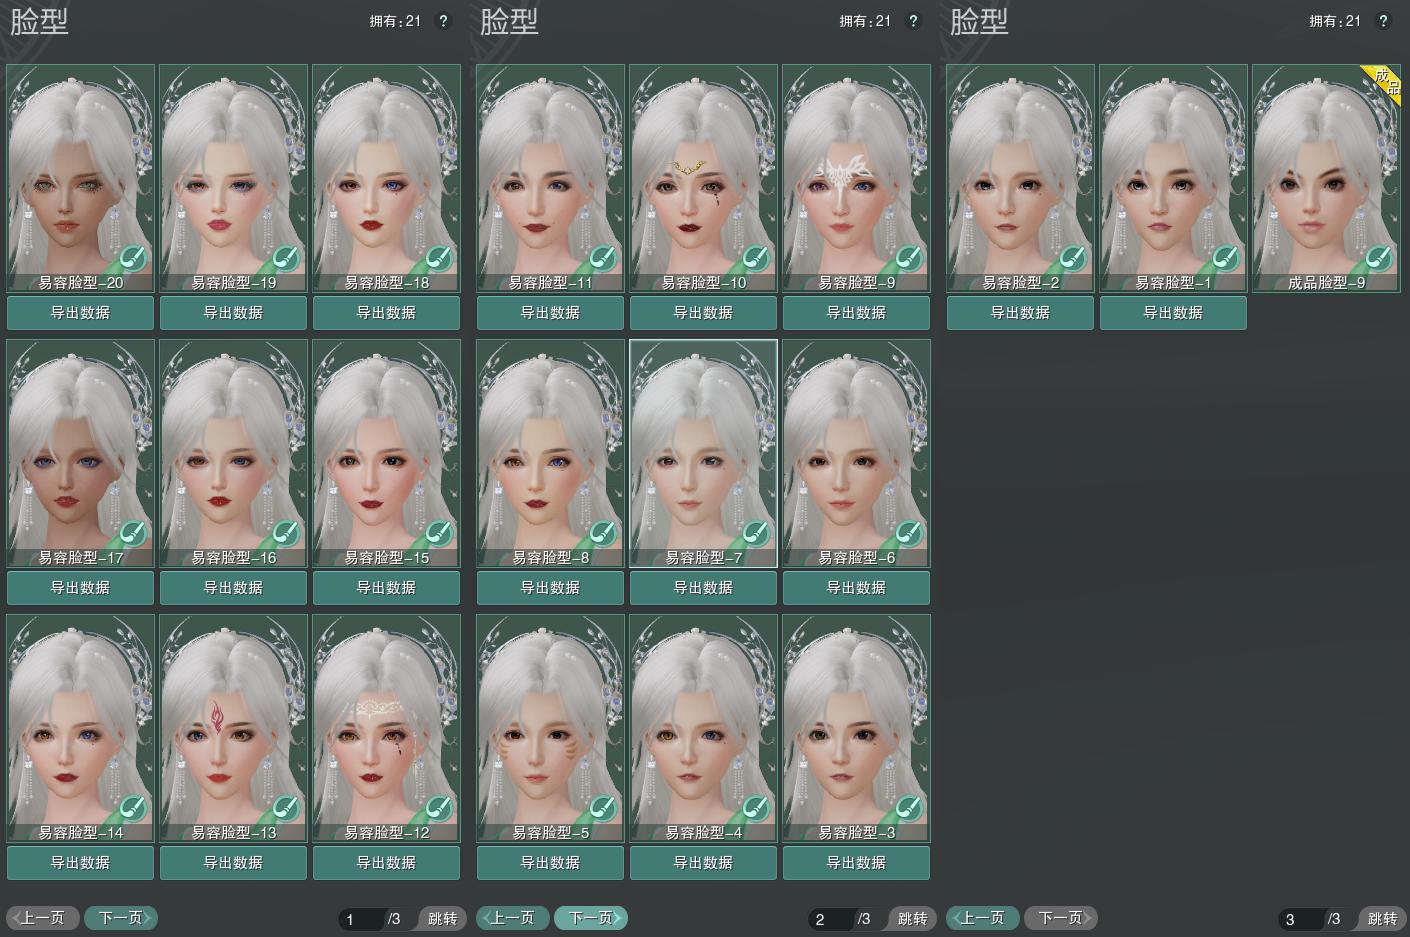Viewport: 1410px width, 937px height.
Task: Click brush edit icon on 易容脸型-9
Action: pyautogui.click(x=909, y=258)
